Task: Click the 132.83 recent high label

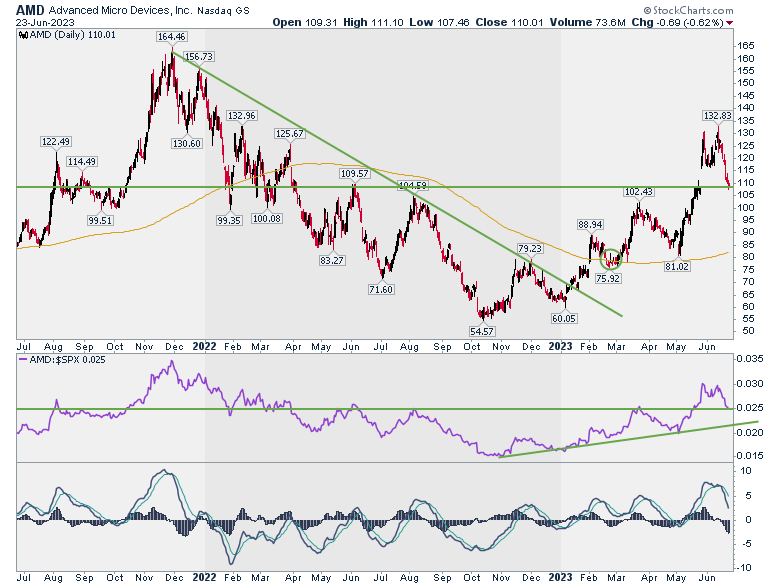Action: (717, 116)
